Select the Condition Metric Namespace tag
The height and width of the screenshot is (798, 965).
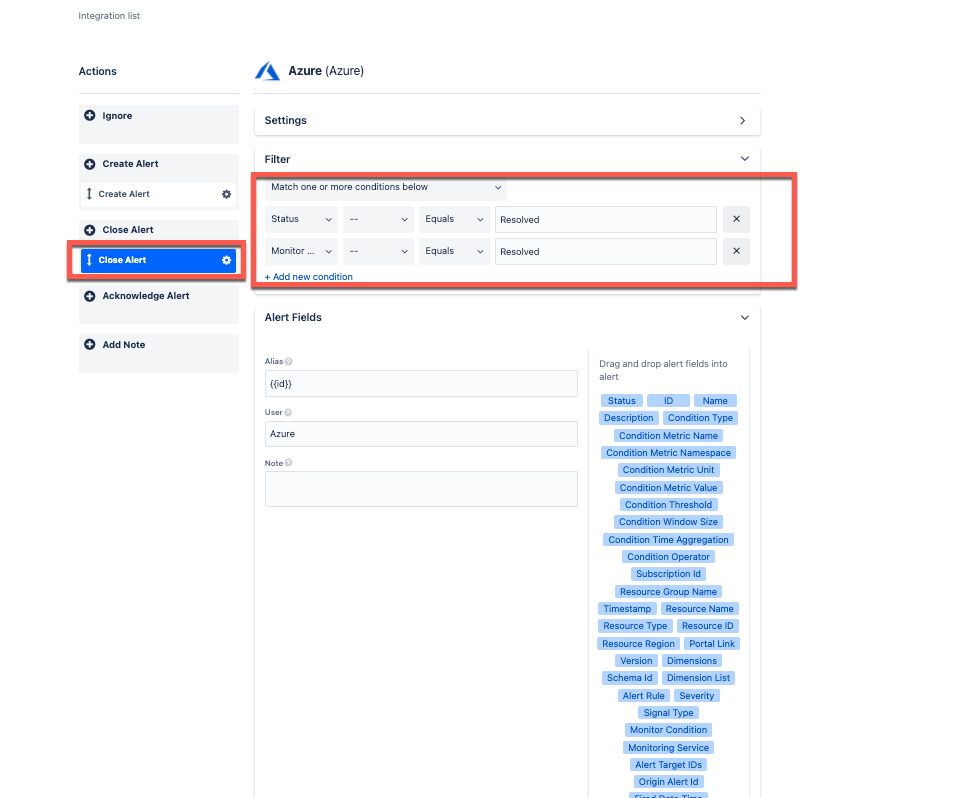coord(668,453)
